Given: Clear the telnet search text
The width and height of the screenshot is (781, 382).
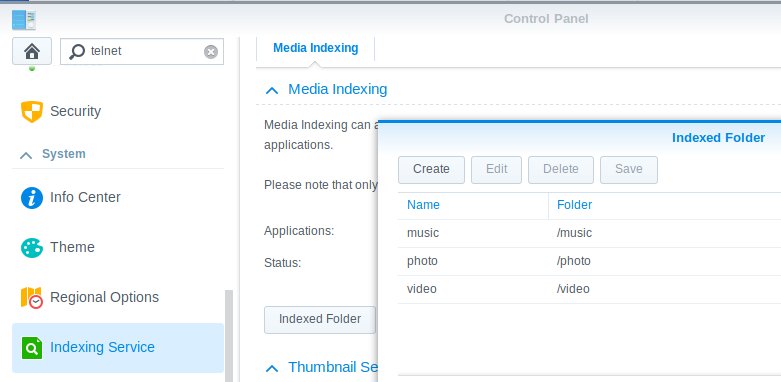Looking at the screenshot, I should coord(211,52).
